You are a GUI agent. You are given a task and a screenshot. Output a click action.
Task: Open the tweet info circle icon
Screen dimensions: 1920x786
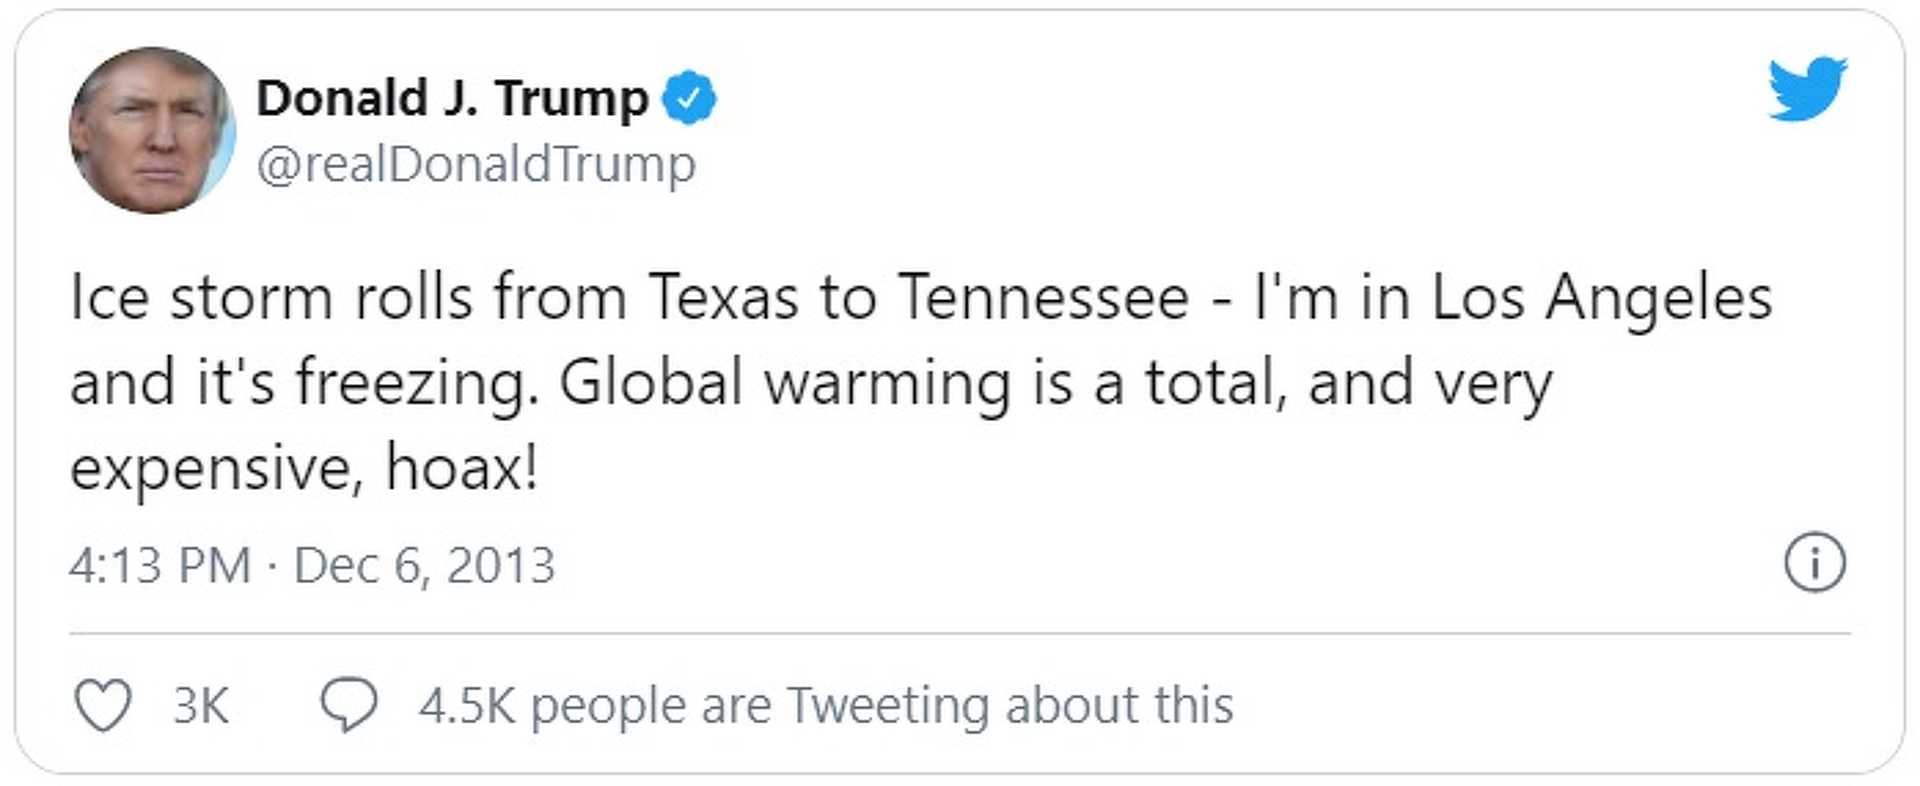point(1814,563)
